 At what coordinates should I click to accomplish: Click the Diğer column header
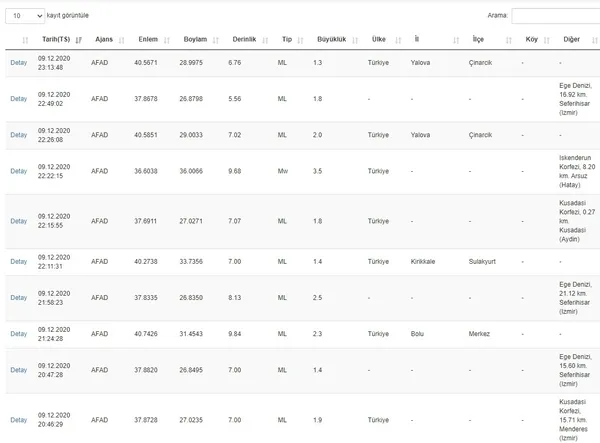(571, 39)
